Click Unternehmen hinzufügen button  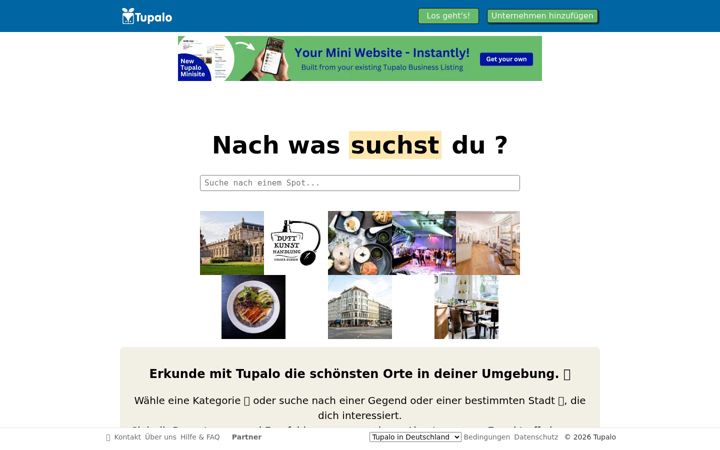coord(542,16)
